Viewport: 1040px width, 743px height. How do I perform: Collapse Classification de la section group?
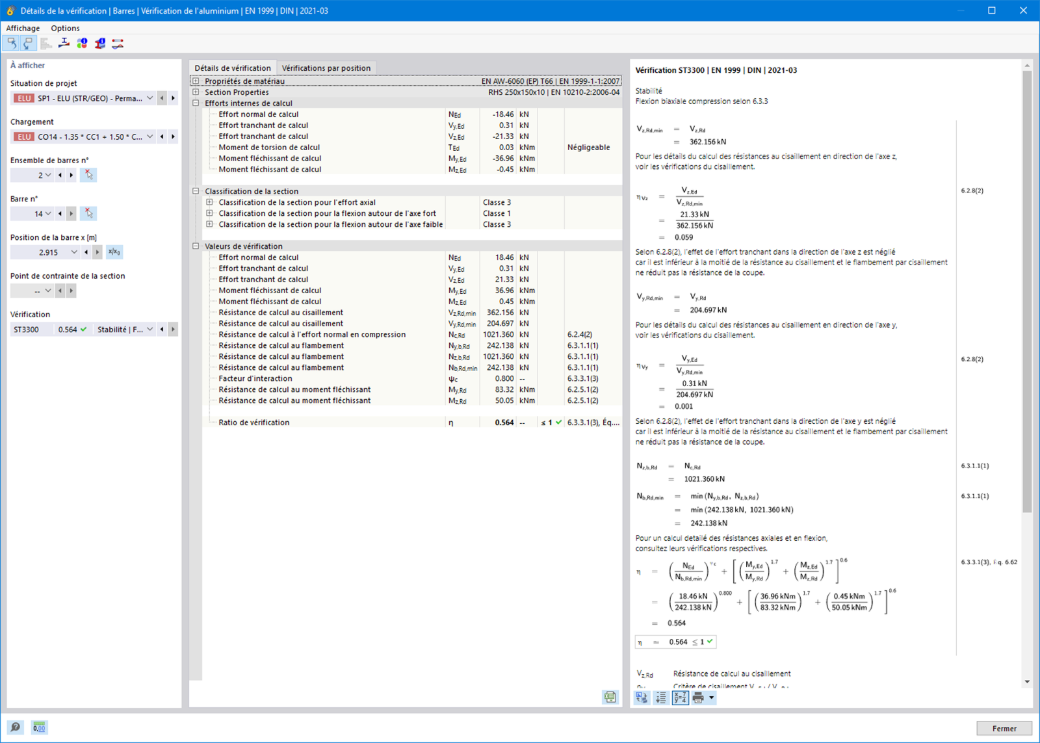[196, 191]
